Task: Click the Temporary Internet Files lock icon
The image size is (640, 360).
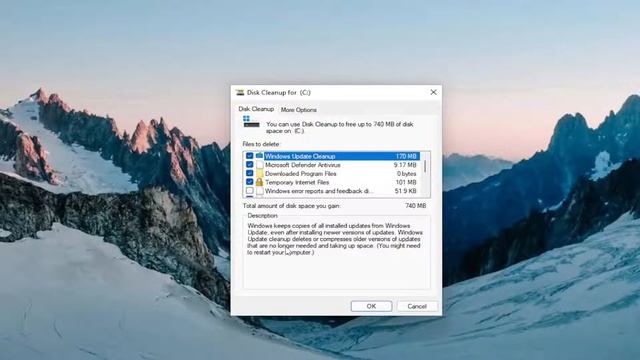Action: tap(260, 182)
